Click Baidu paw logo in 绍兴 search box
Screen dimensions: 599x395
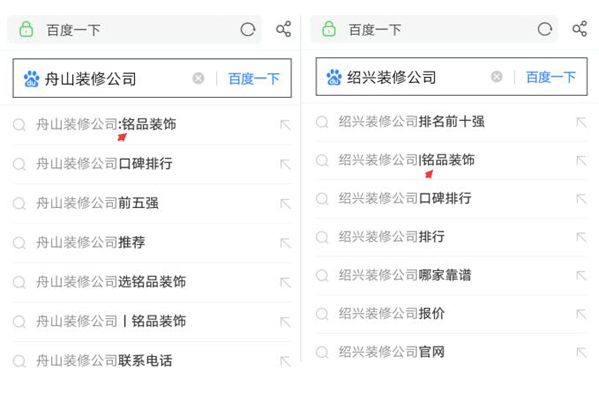pyautogui.click(x=334, y=77)
